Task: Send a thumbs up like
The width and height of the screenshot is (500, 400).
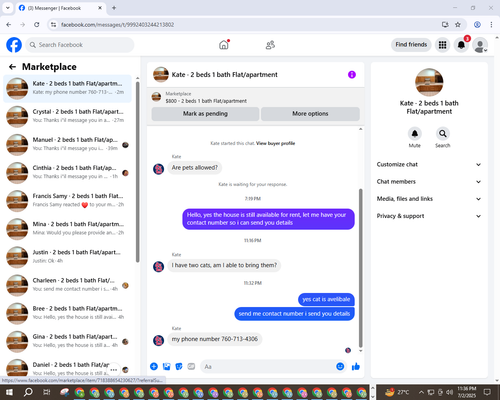Action: tap(356, 367)
